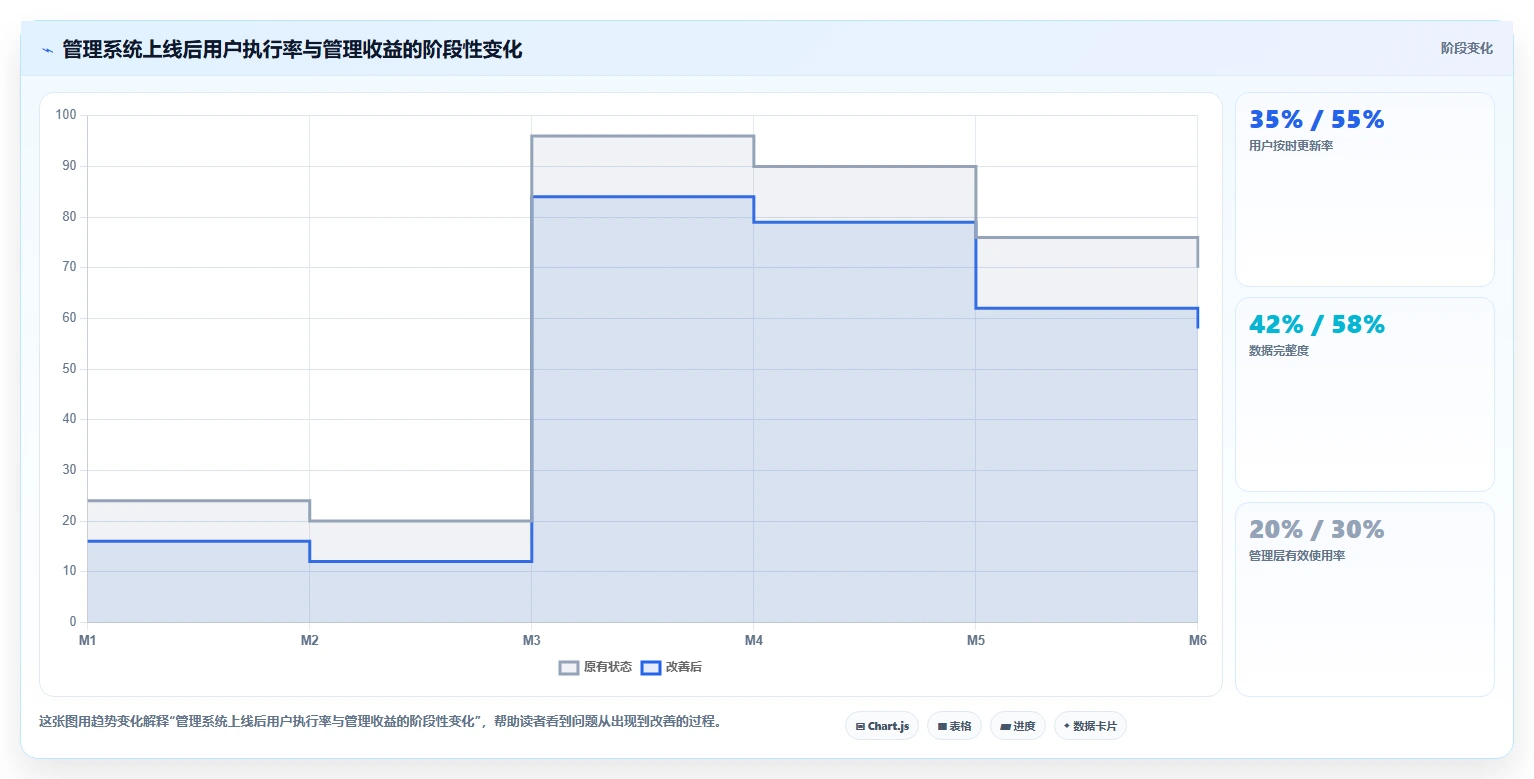Click the chart title heading text
Viewport: 1534px width, 779px height.
coord(292,49)
